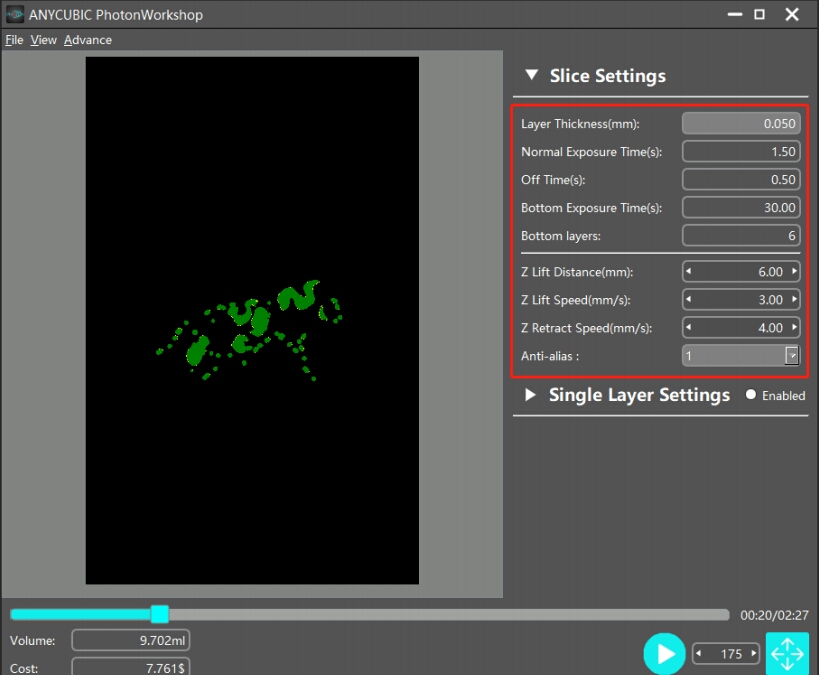This screenshot has width=819, height=675.
Task: Go to previous layer using left arrow
Action: pos(700,654)
